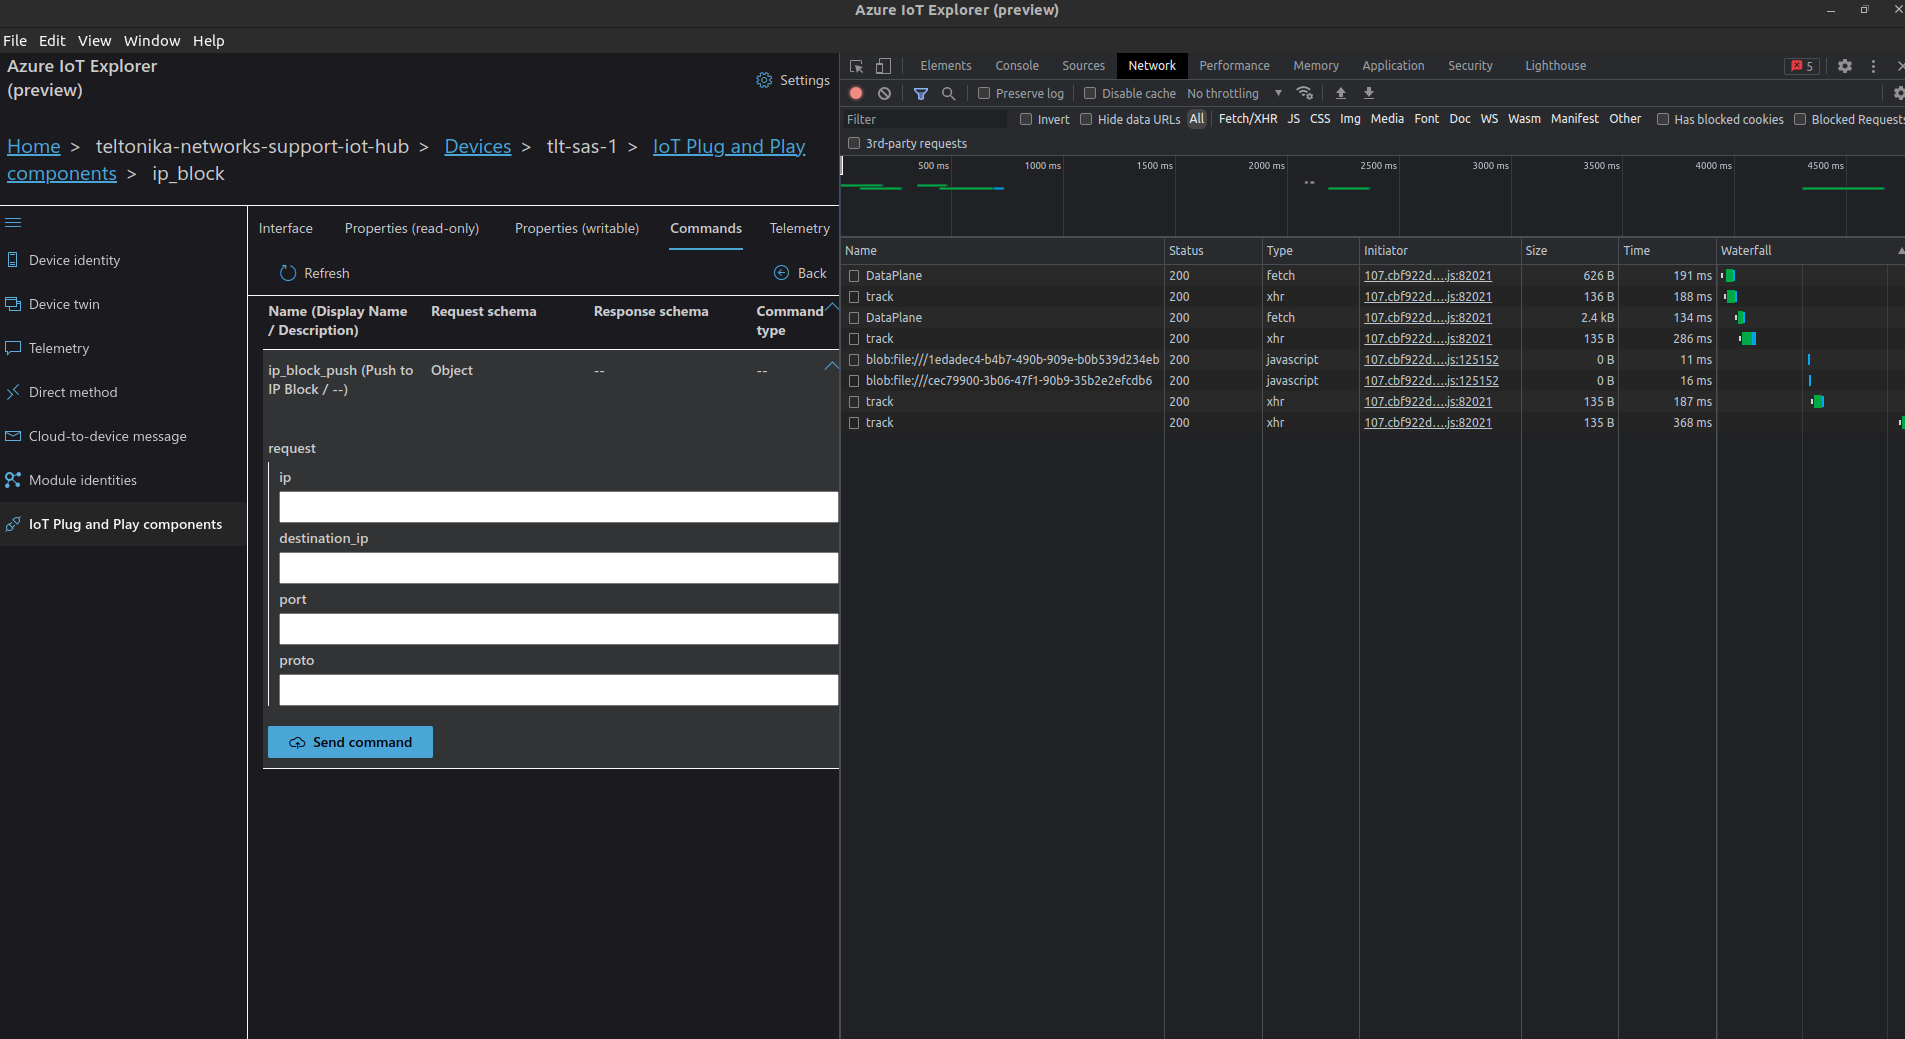Open Cloud-to-device message envelope icon
The image size is (1905, 1039).
[x=13, y=435]
